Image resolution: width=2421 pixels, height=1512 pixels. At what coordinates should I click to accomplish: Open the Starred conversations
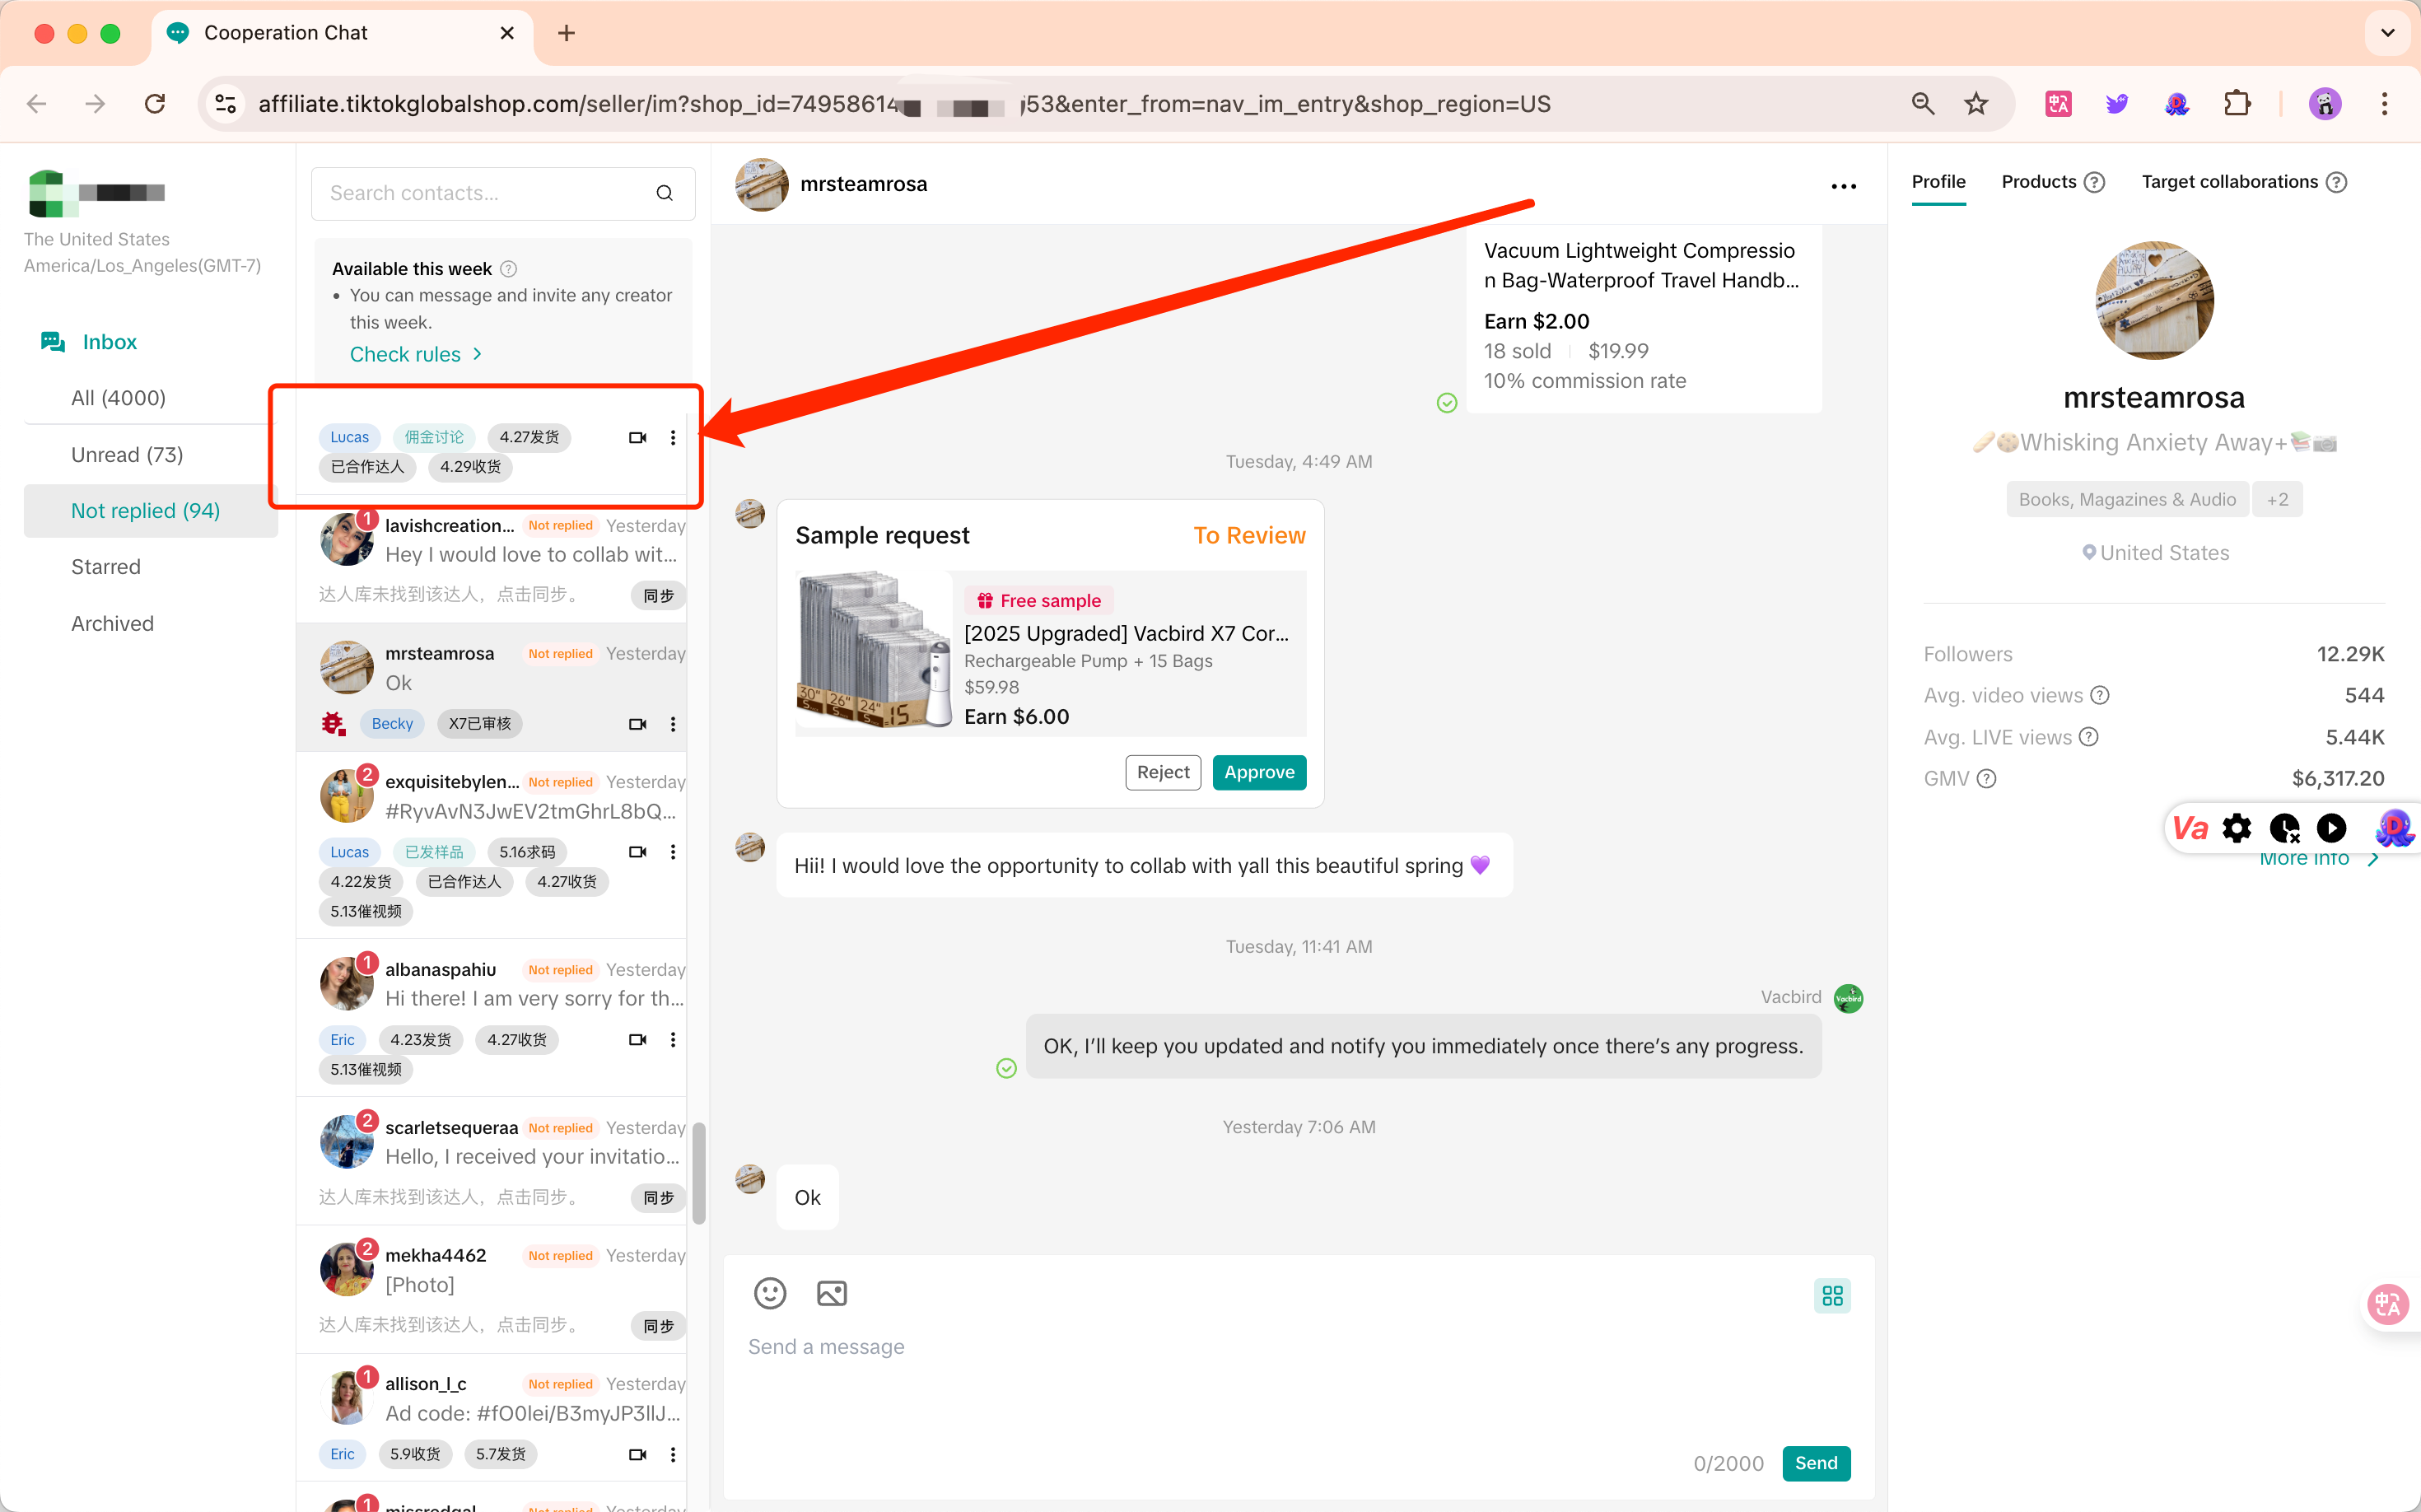pyautogui.click(x=106, y=567)
